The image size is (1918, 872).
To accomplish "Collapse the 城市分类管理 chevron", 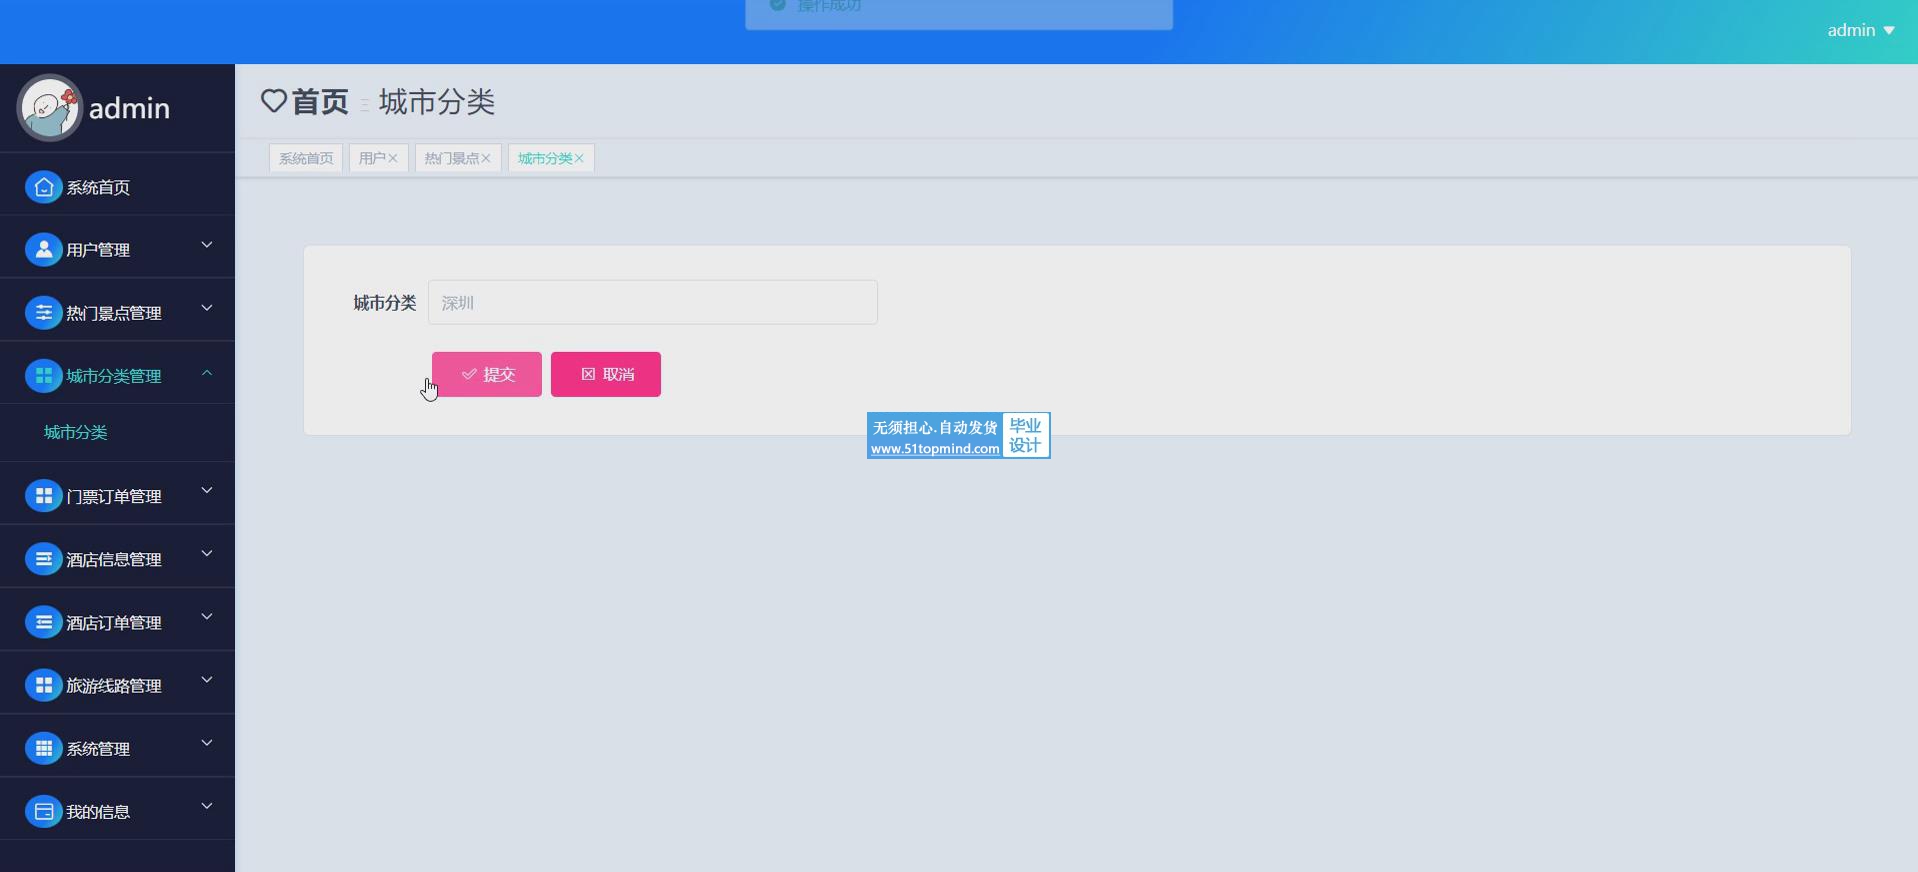I will pos(207,372).
